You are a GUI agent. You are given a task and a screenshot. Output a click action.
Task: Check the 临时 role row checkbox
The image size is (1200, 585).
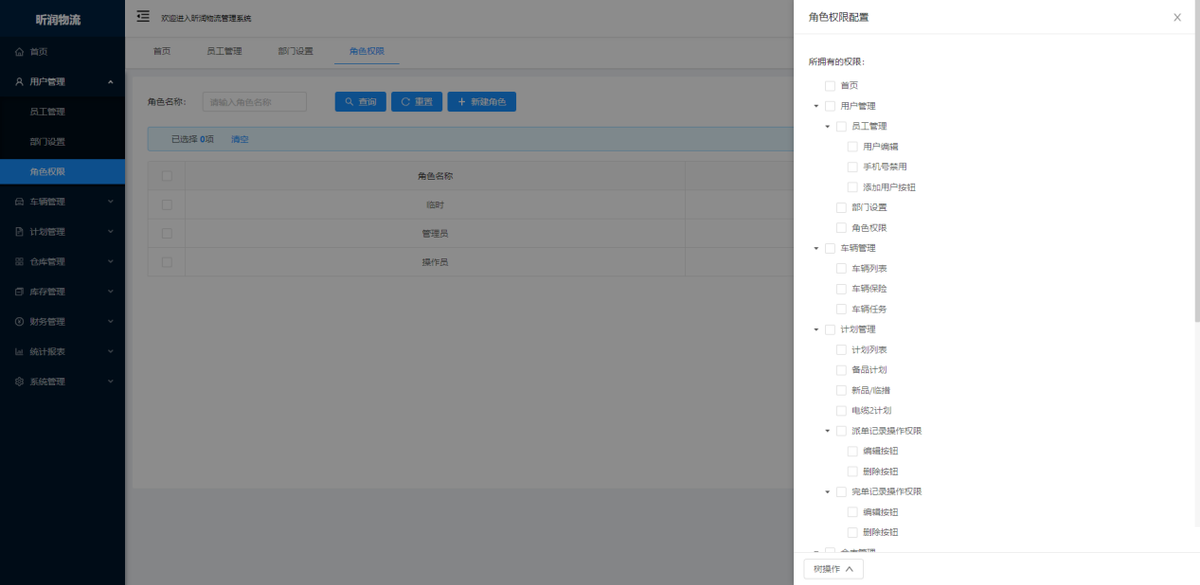click(x=167, y=205)
